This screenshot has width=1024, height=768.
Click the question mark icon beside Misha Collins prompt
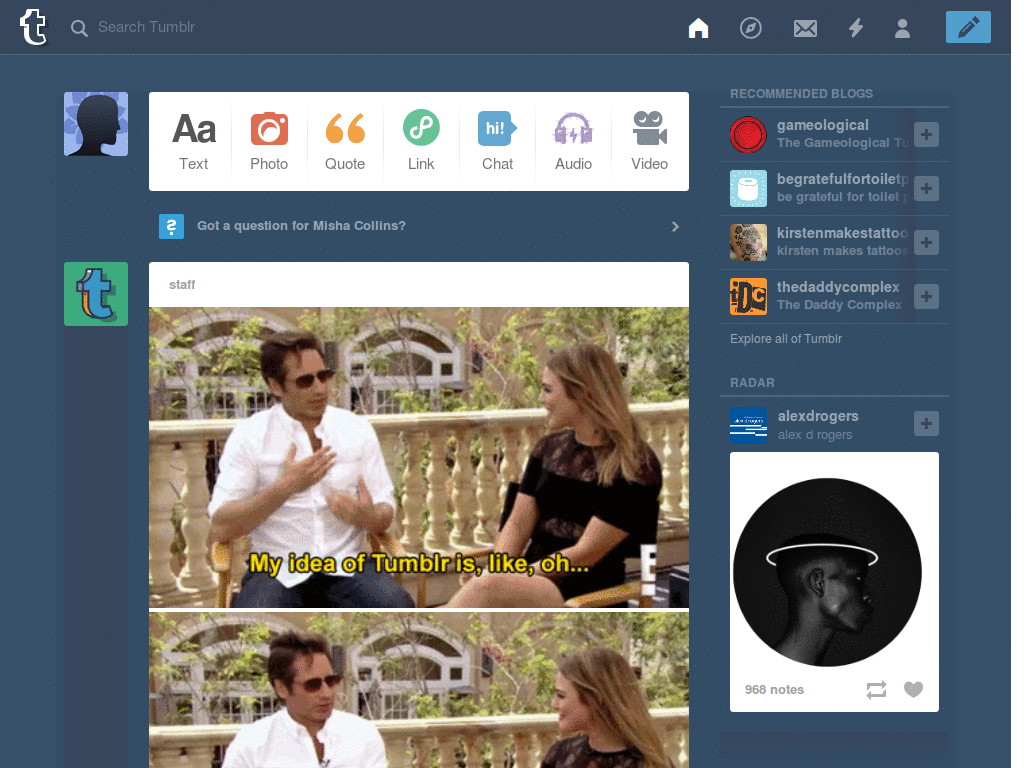tap(171, 227)
